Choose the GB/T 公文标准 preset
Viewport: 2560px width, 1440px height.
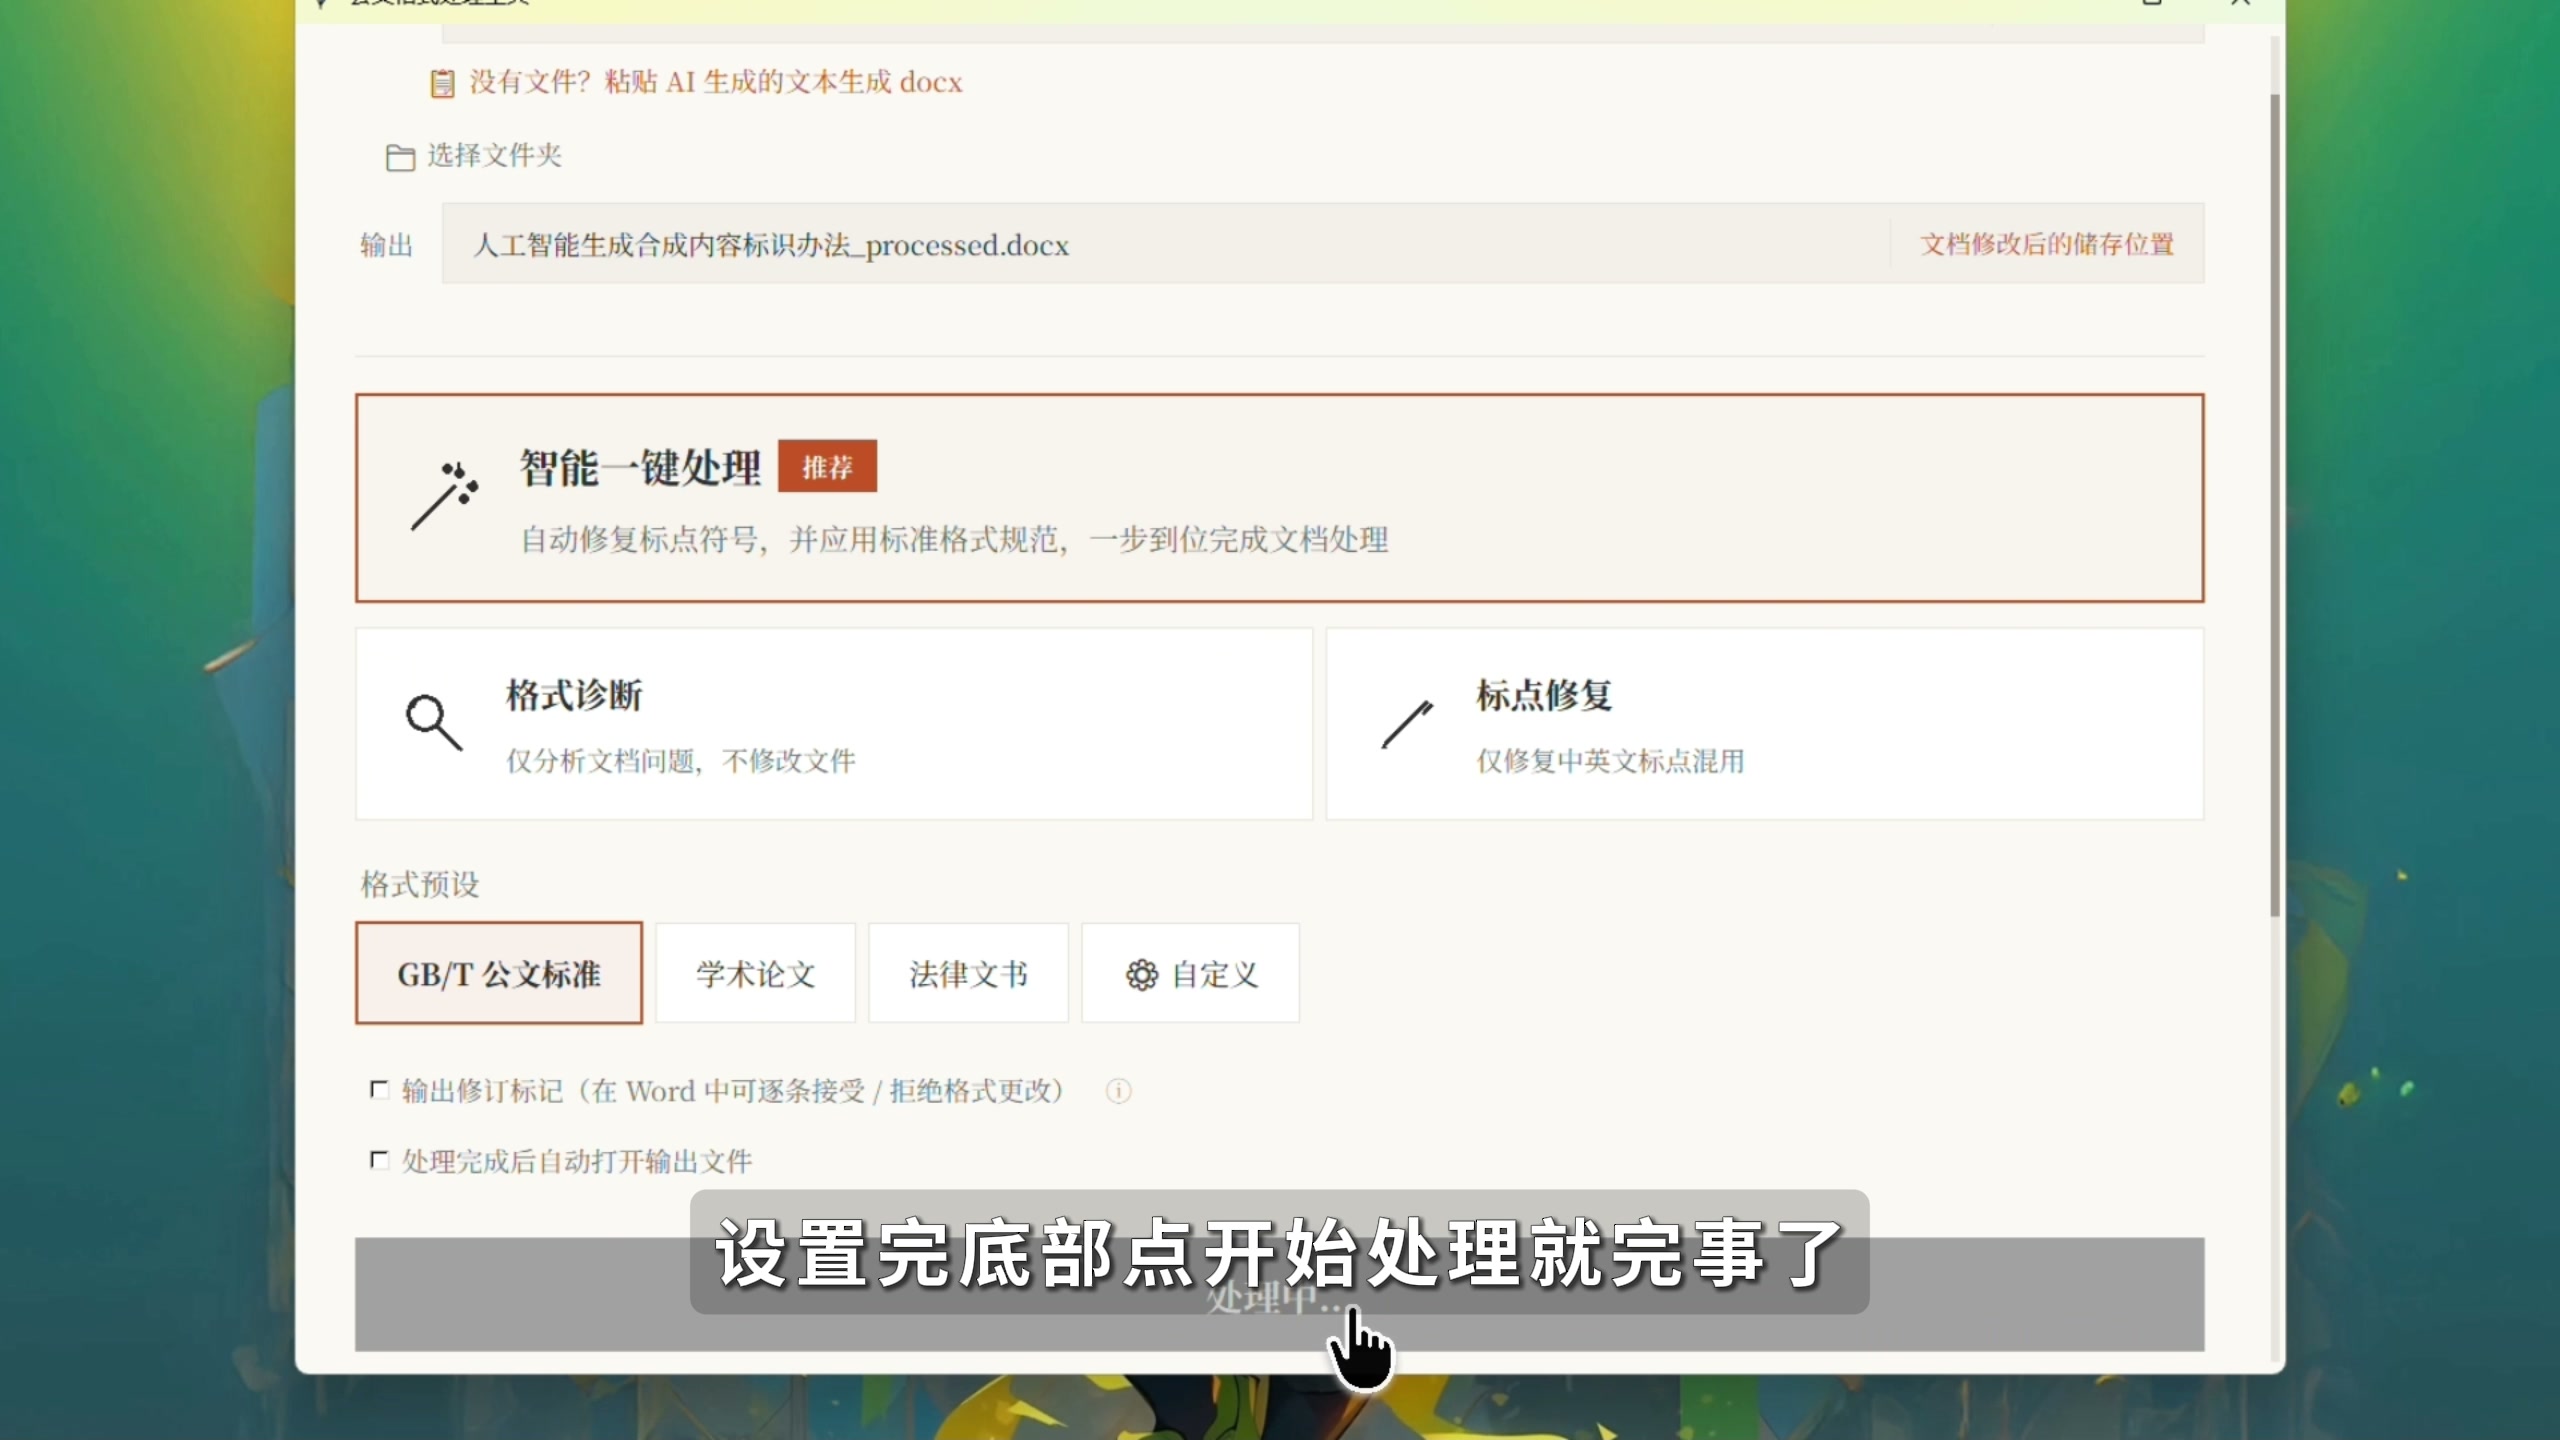click(x=499, y=973)
